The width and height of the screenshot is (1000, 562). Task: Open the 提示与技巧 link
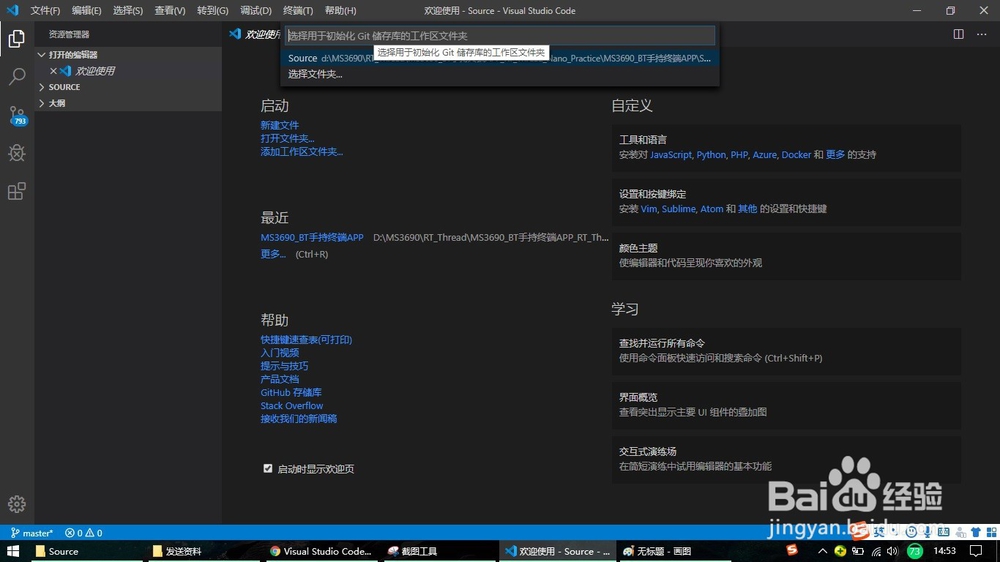click(284, 366)
